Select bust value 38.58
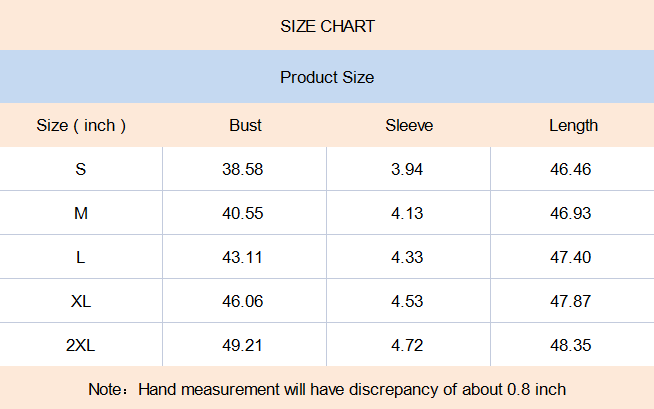The width and height of the screenshot is (654, 409). (x=242, y=169)
